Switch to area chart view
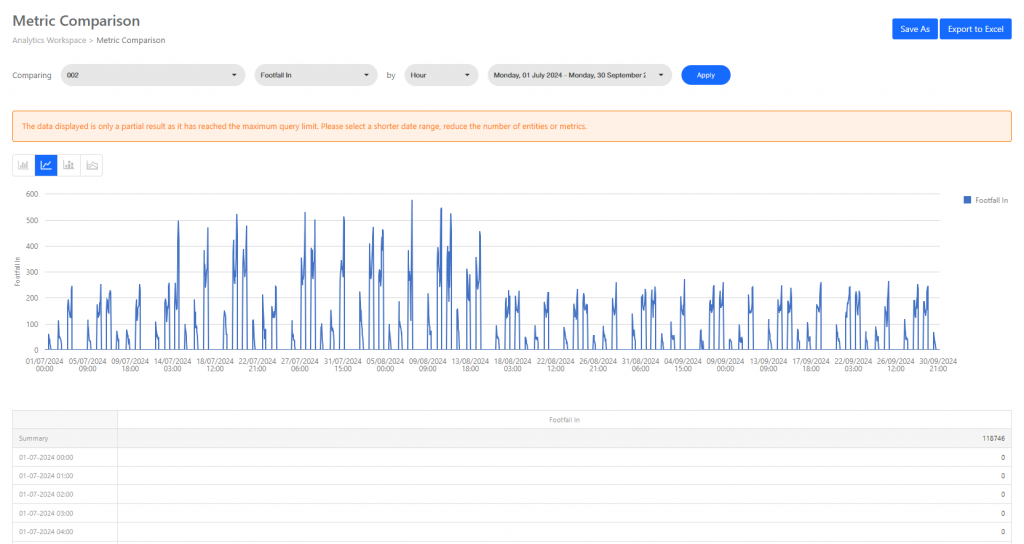The width and height of the screenshot is (1024, 544). coord(92,165)
